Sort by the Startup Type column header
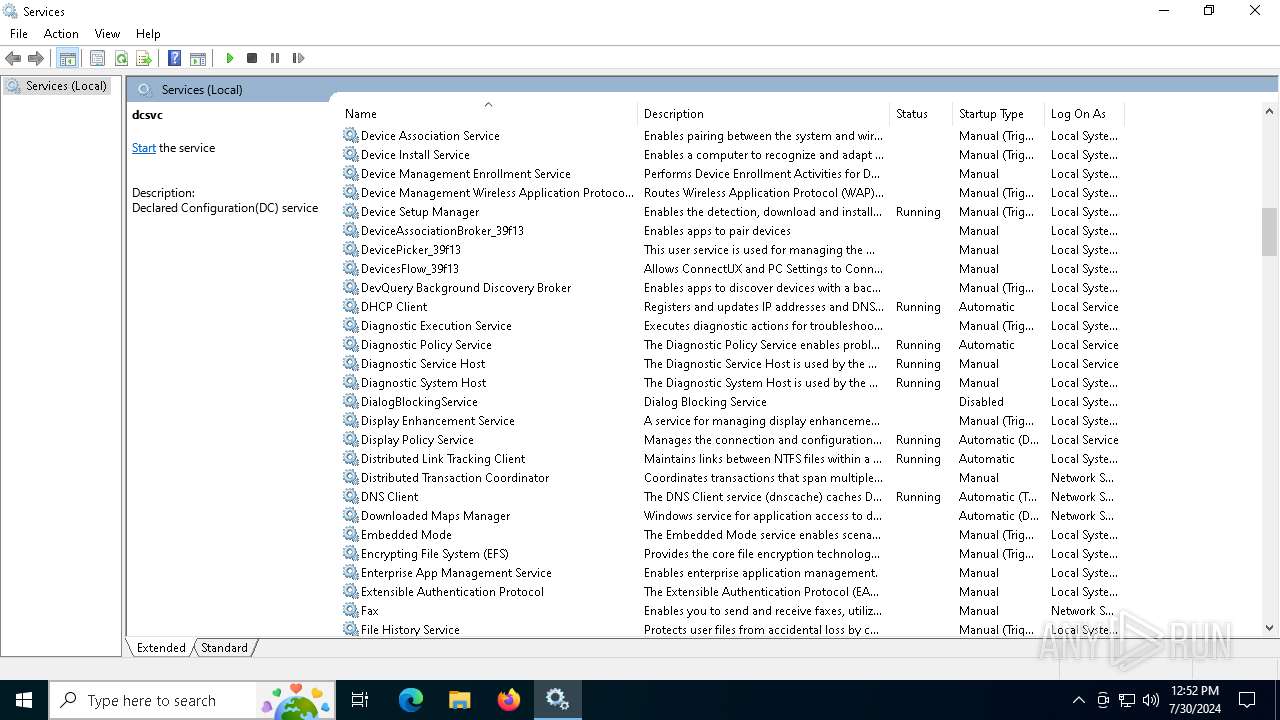The height and width of the screenshot is (720, 1280). click(998, 114)
